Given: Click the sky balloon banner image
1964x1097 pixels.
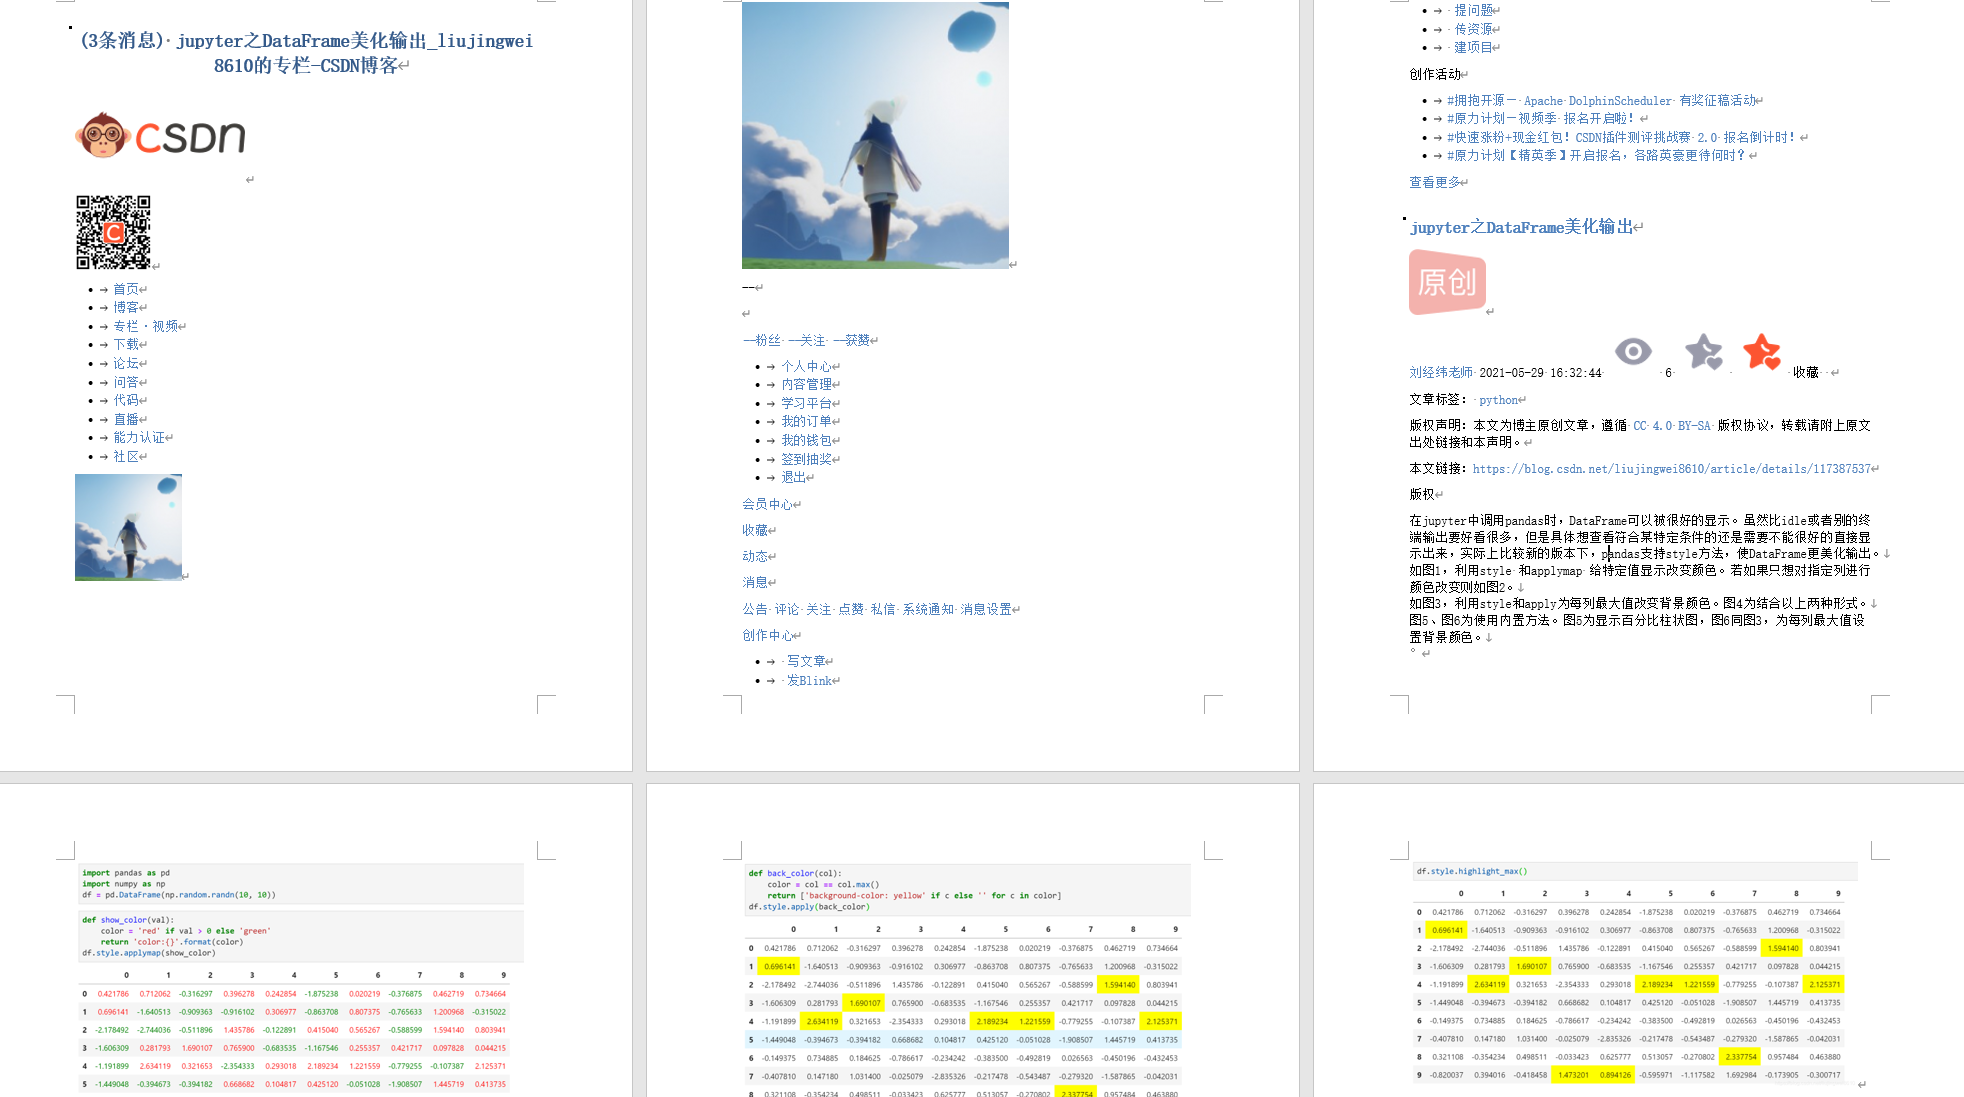Looking at the screenshot, I should coord(875,135).
